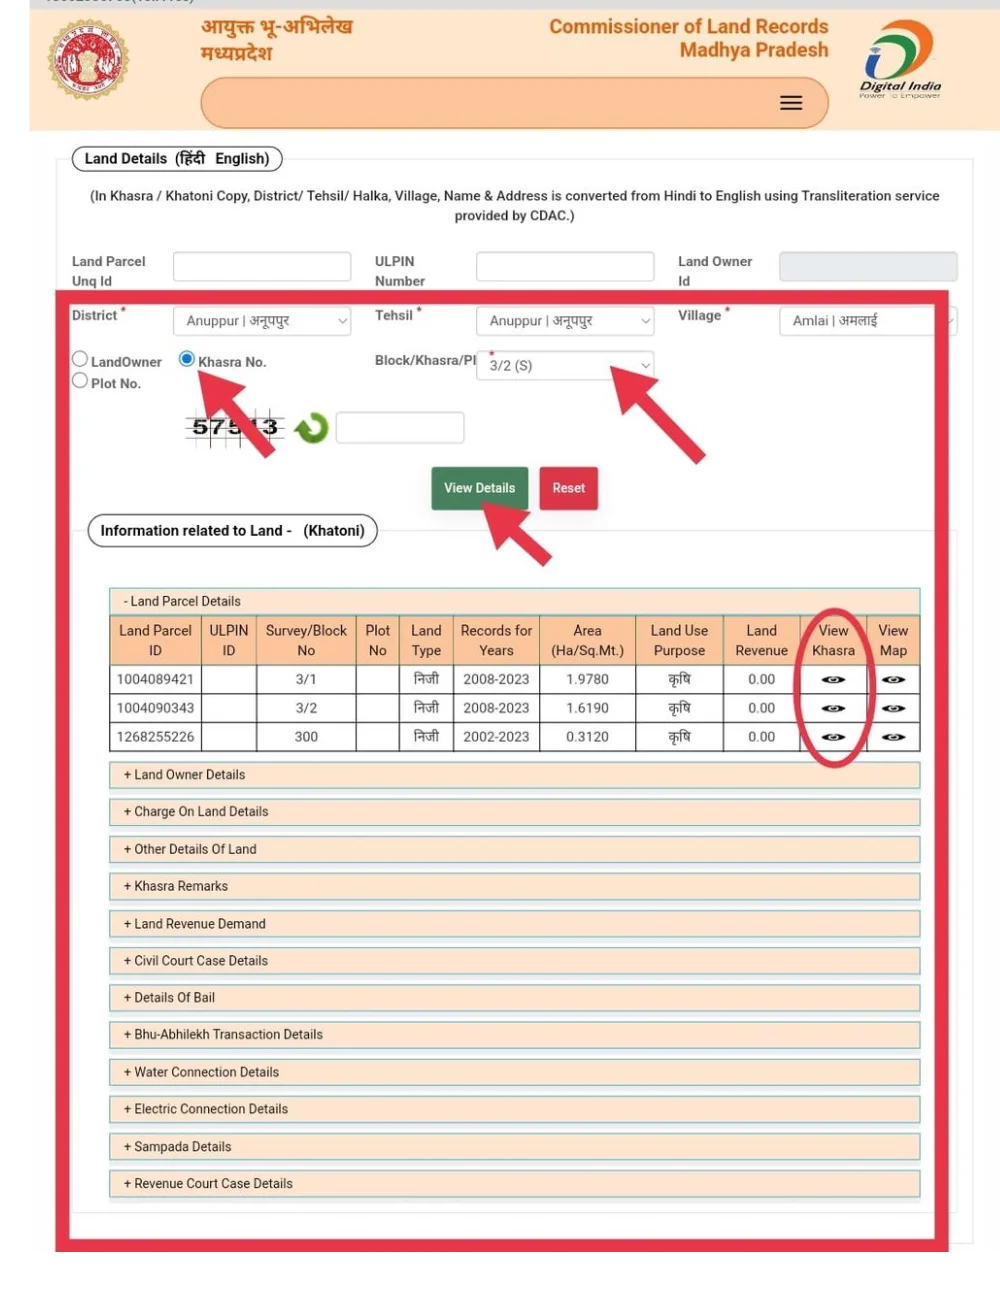Open the hamburger menu icon
The width and height of the screenshot is (1000, 1290).
791,103
